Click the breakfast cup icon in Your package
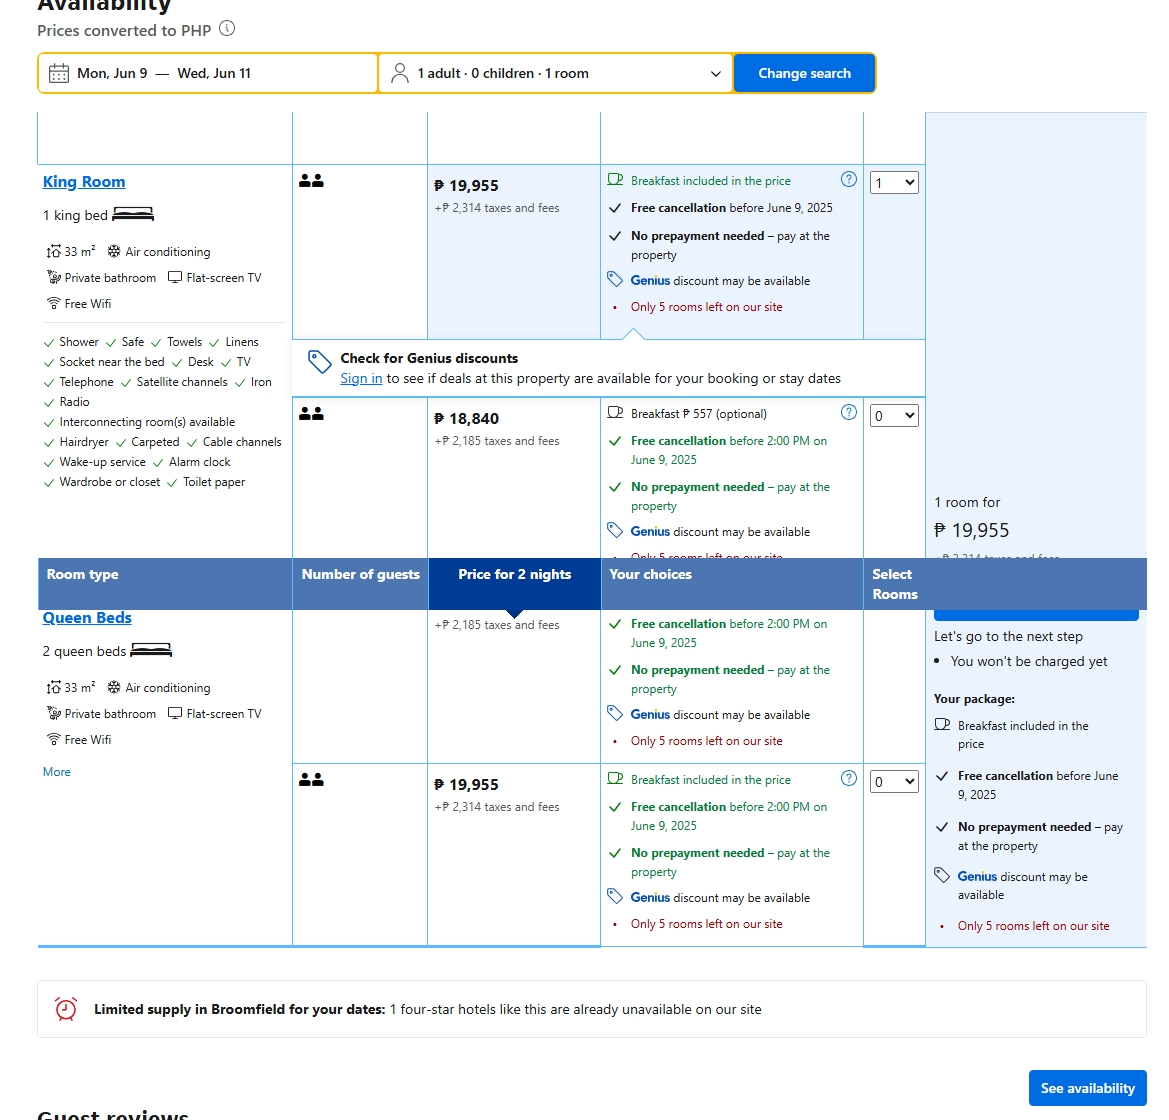This screenshot has height=1120, width=1169. pos(942,725)
